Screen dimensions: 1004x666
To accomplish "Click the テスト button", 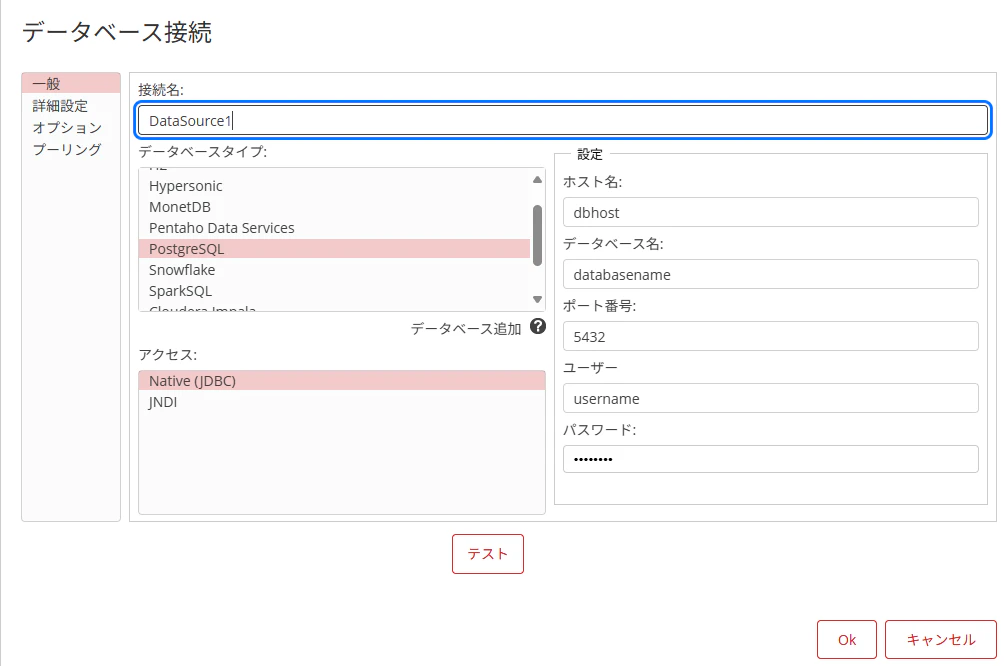I will [x=488, y=554].
